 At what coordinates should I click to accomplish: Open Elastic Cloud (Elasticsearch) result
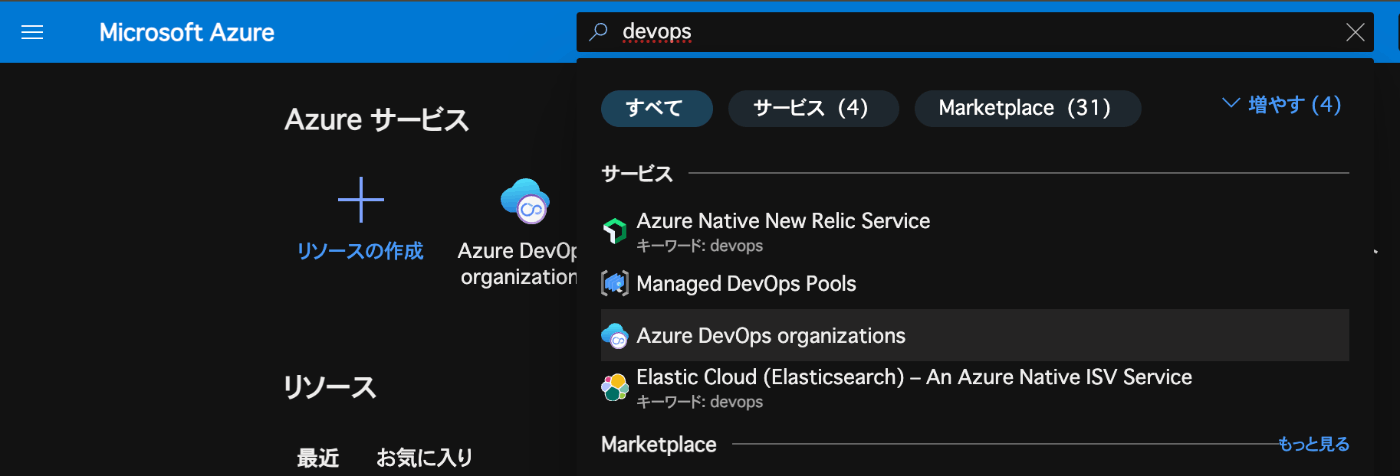975,388
